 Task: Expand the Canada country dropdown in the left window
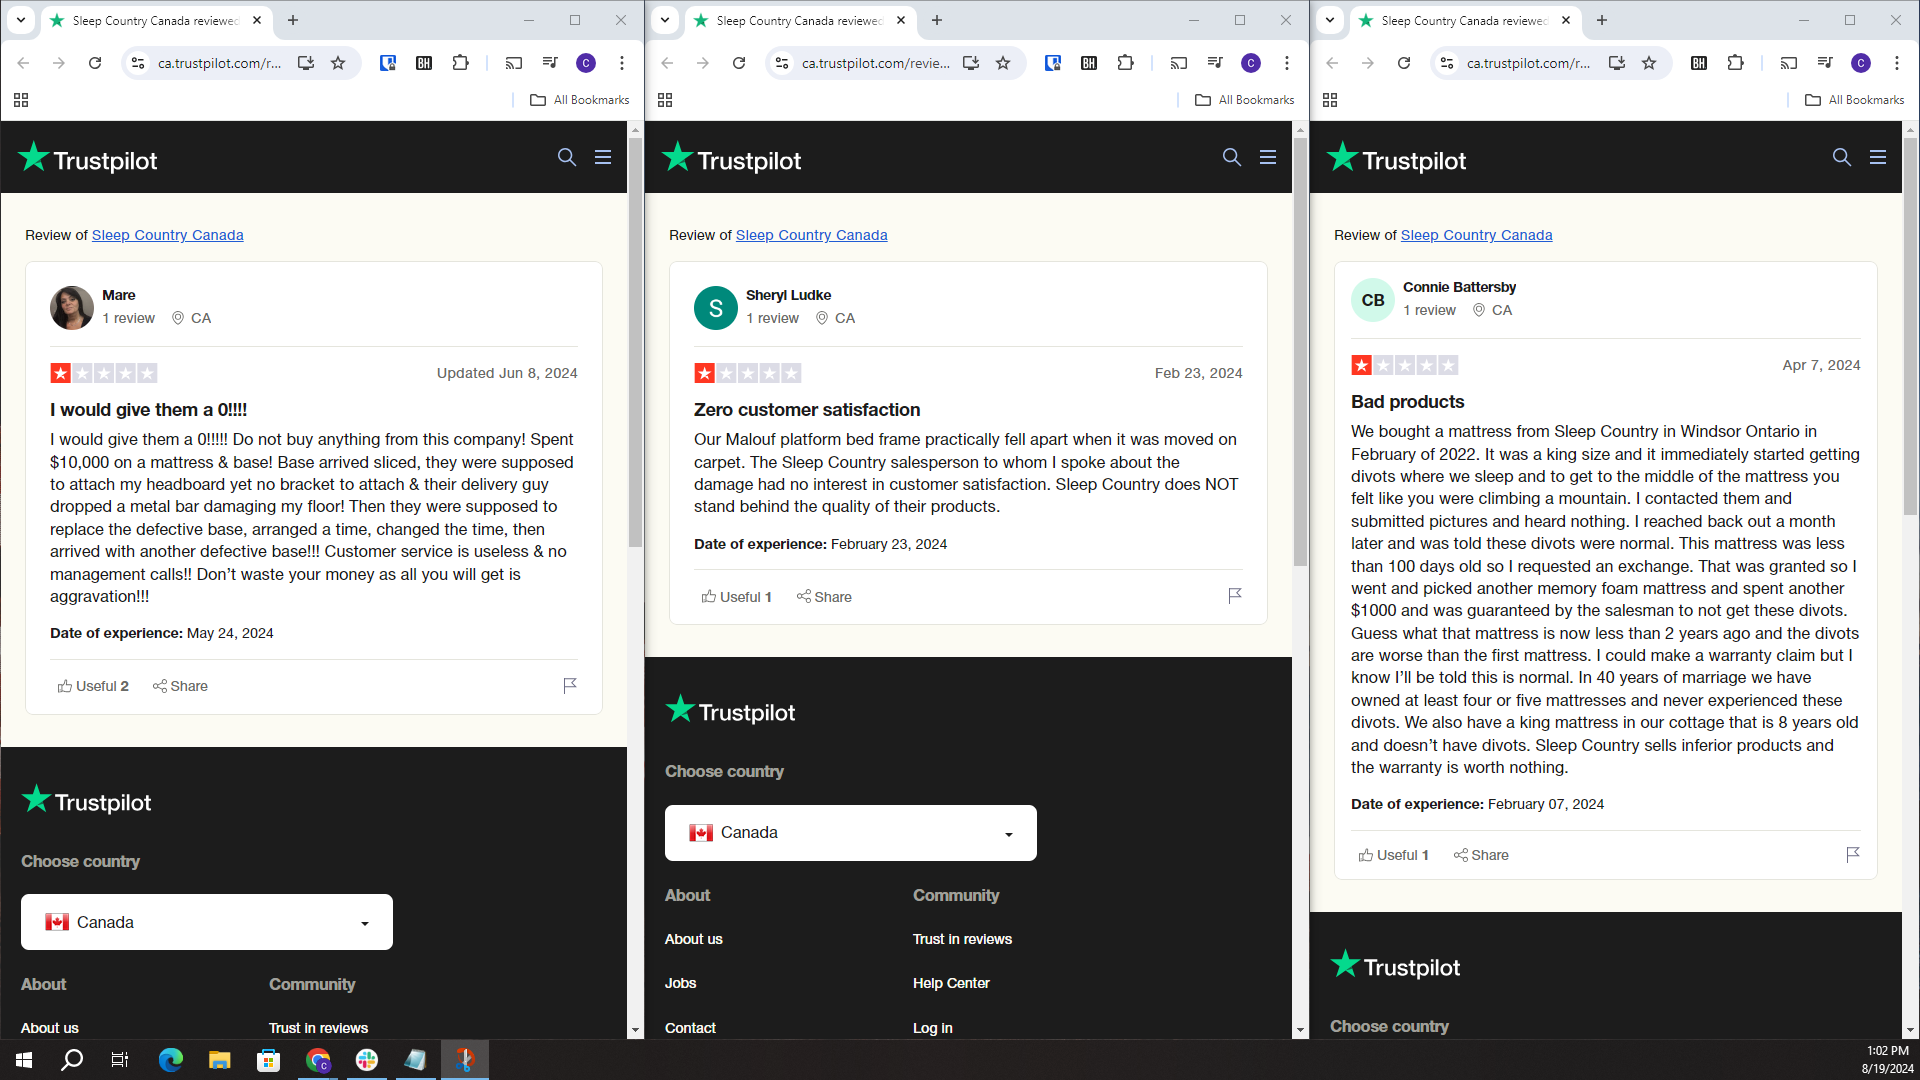coord(207,922)
